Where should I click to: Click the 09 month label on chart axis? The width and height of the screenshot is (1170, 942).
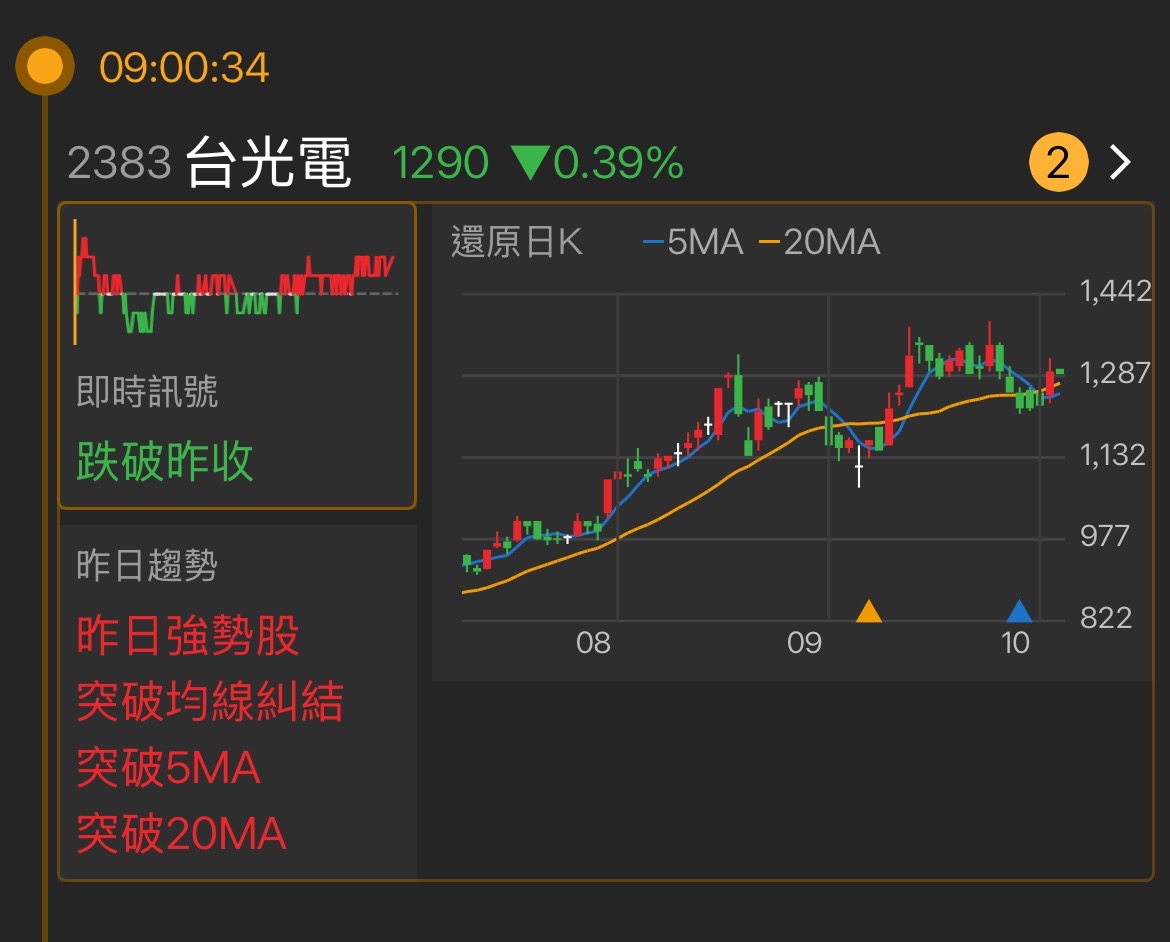point(804,642)
